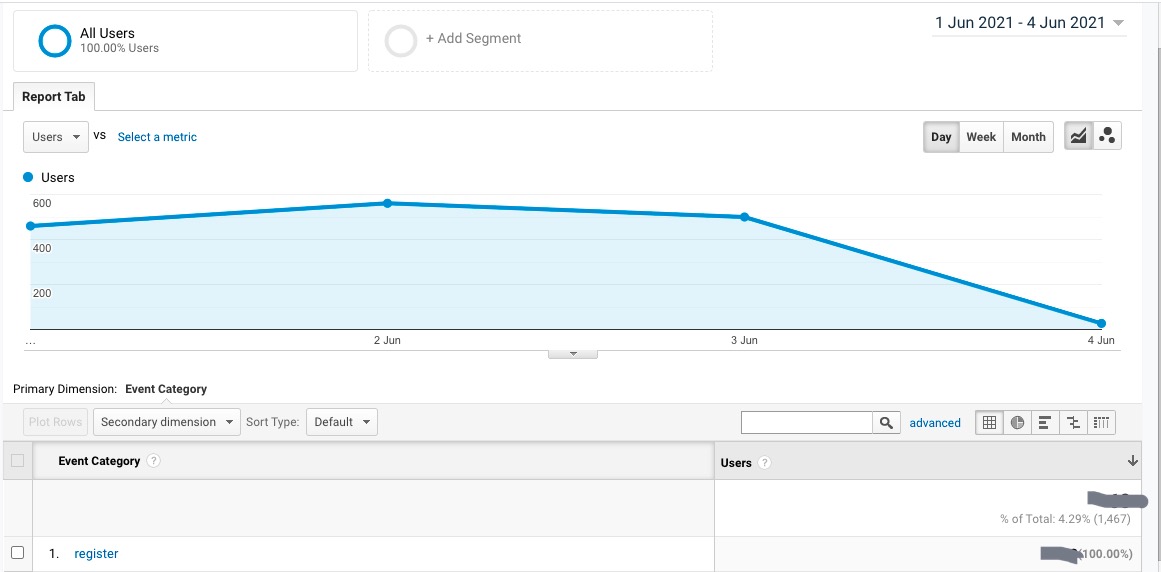Select the data table view icon
Image resolution: width=1161 pixels, height=572 pixels.
(989, 423)
